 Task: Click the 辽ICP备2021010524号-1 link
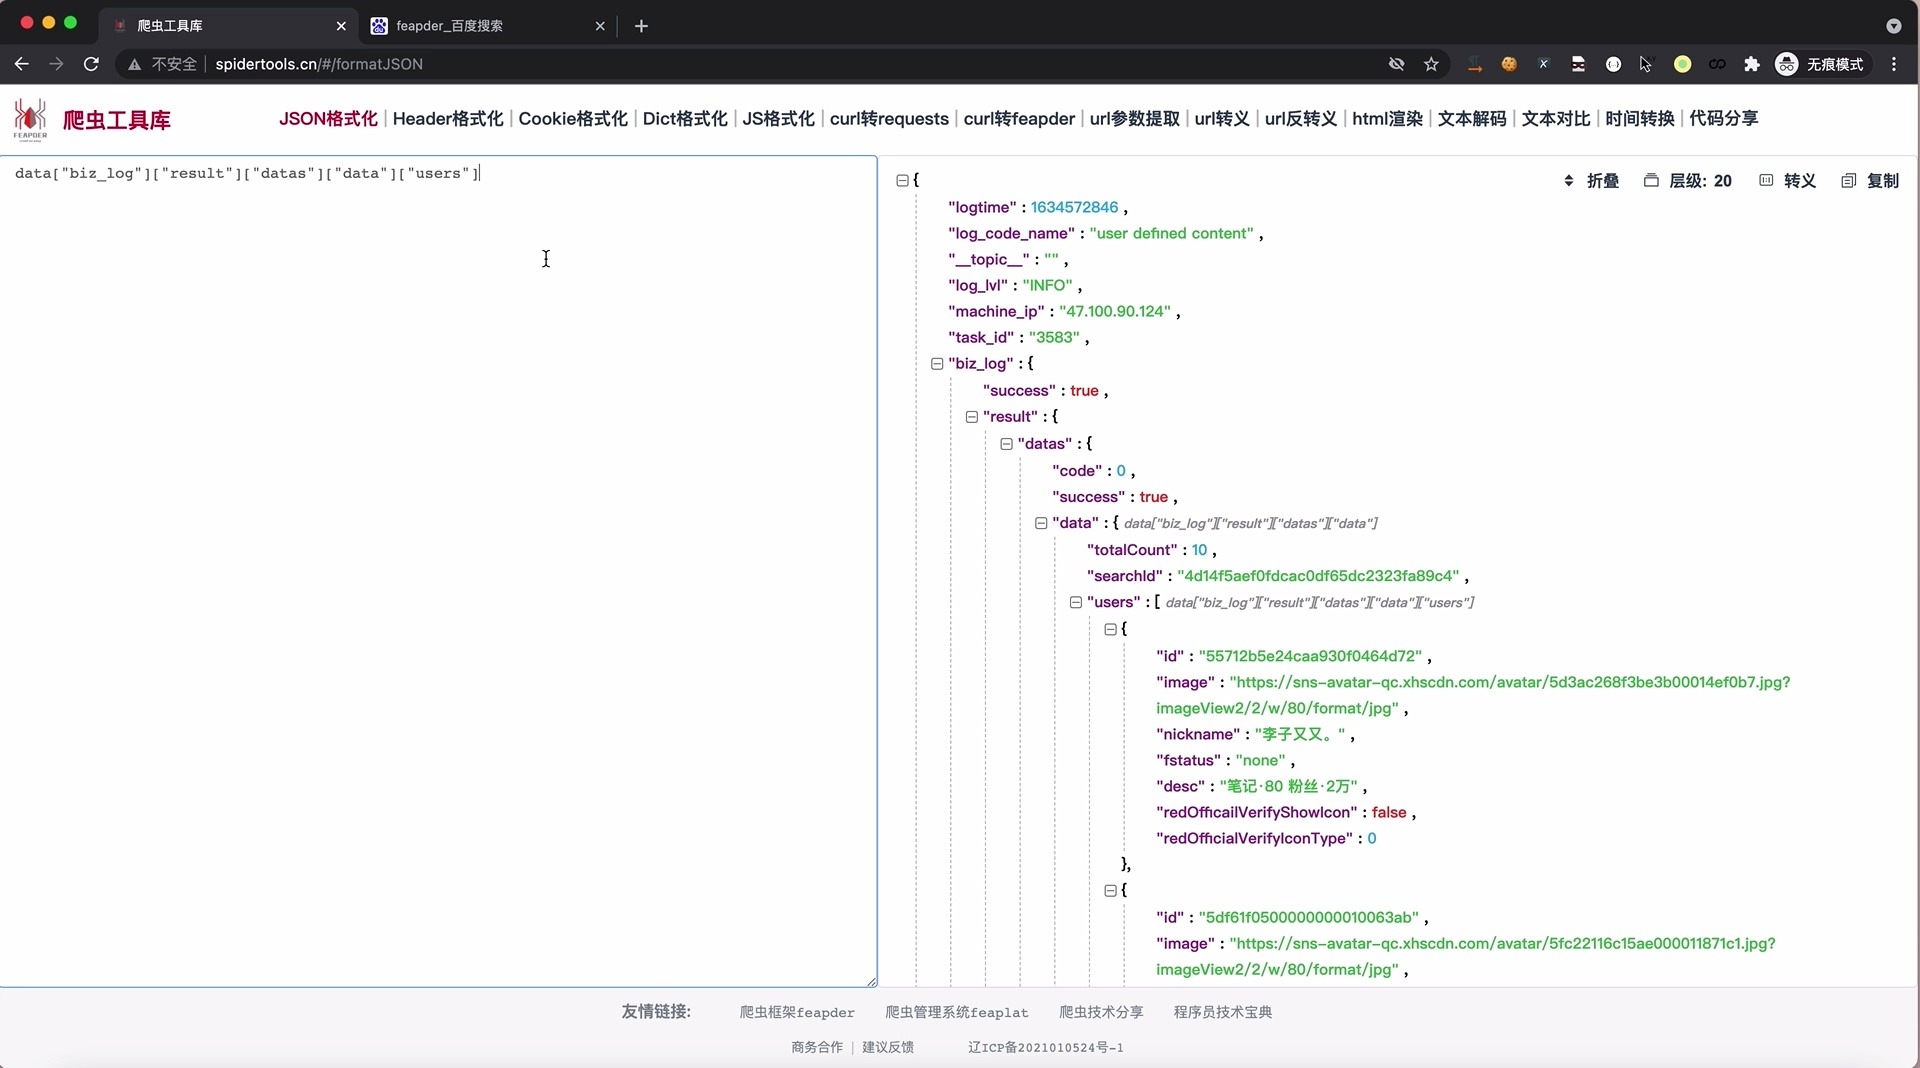tap(1045, 1047)
